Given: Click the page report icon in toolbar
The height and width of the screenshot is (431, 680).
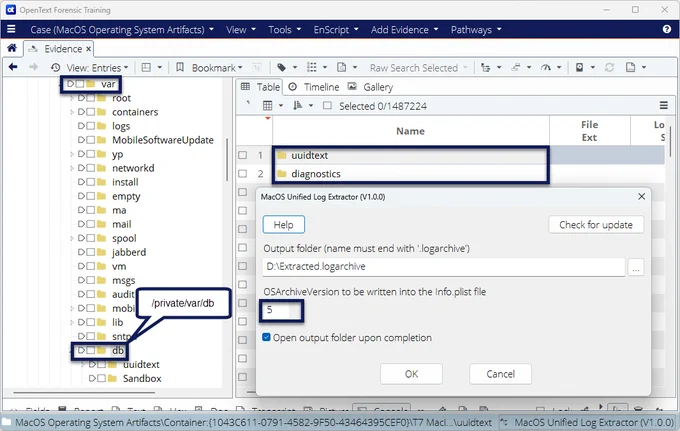Looking at the screenshot, I should tap(631, 67).
